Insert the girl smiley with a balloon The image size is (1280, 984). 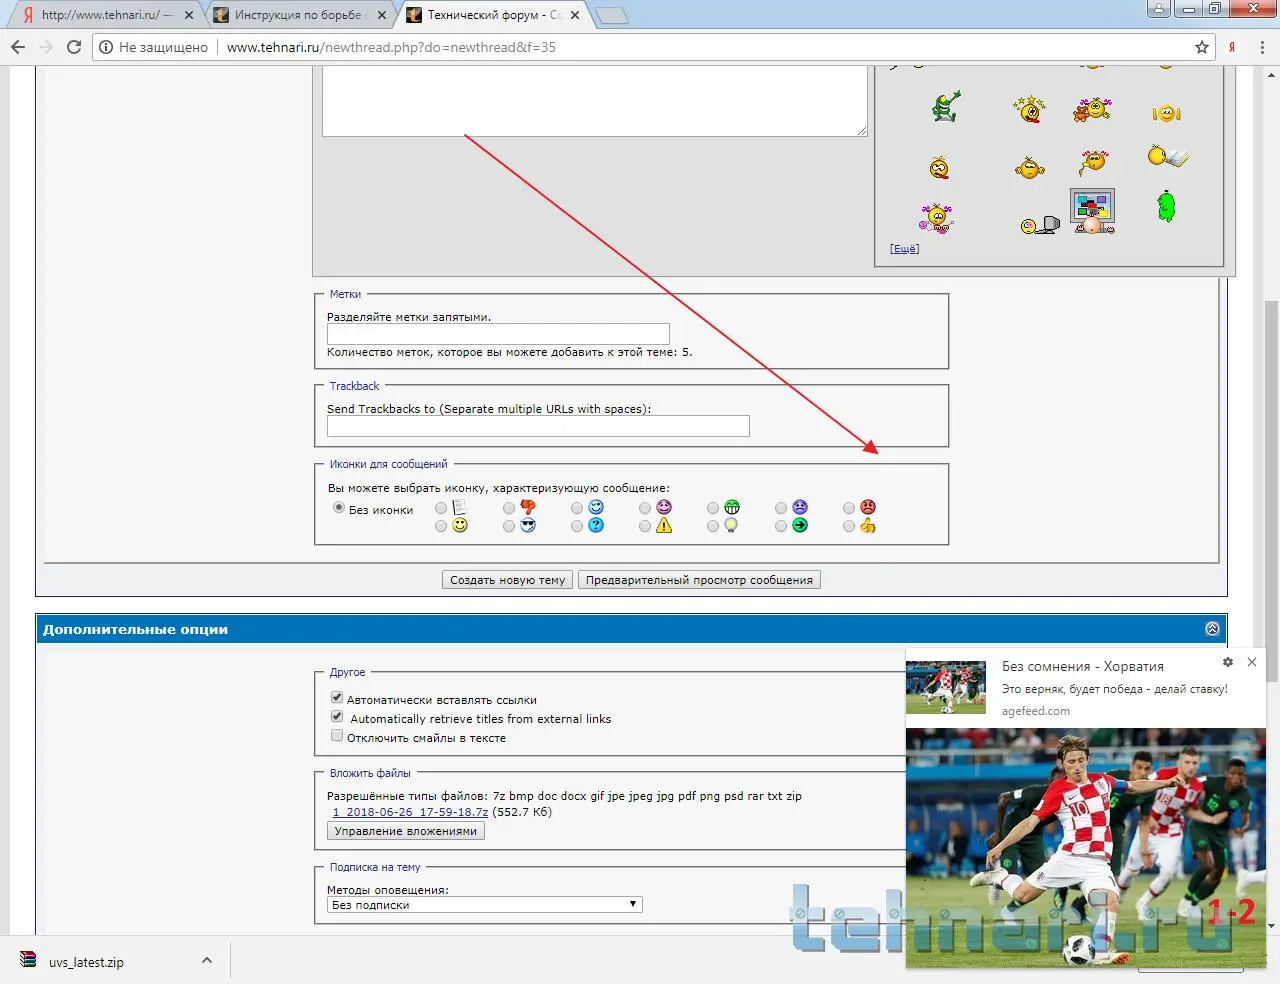click(1093, 161)
